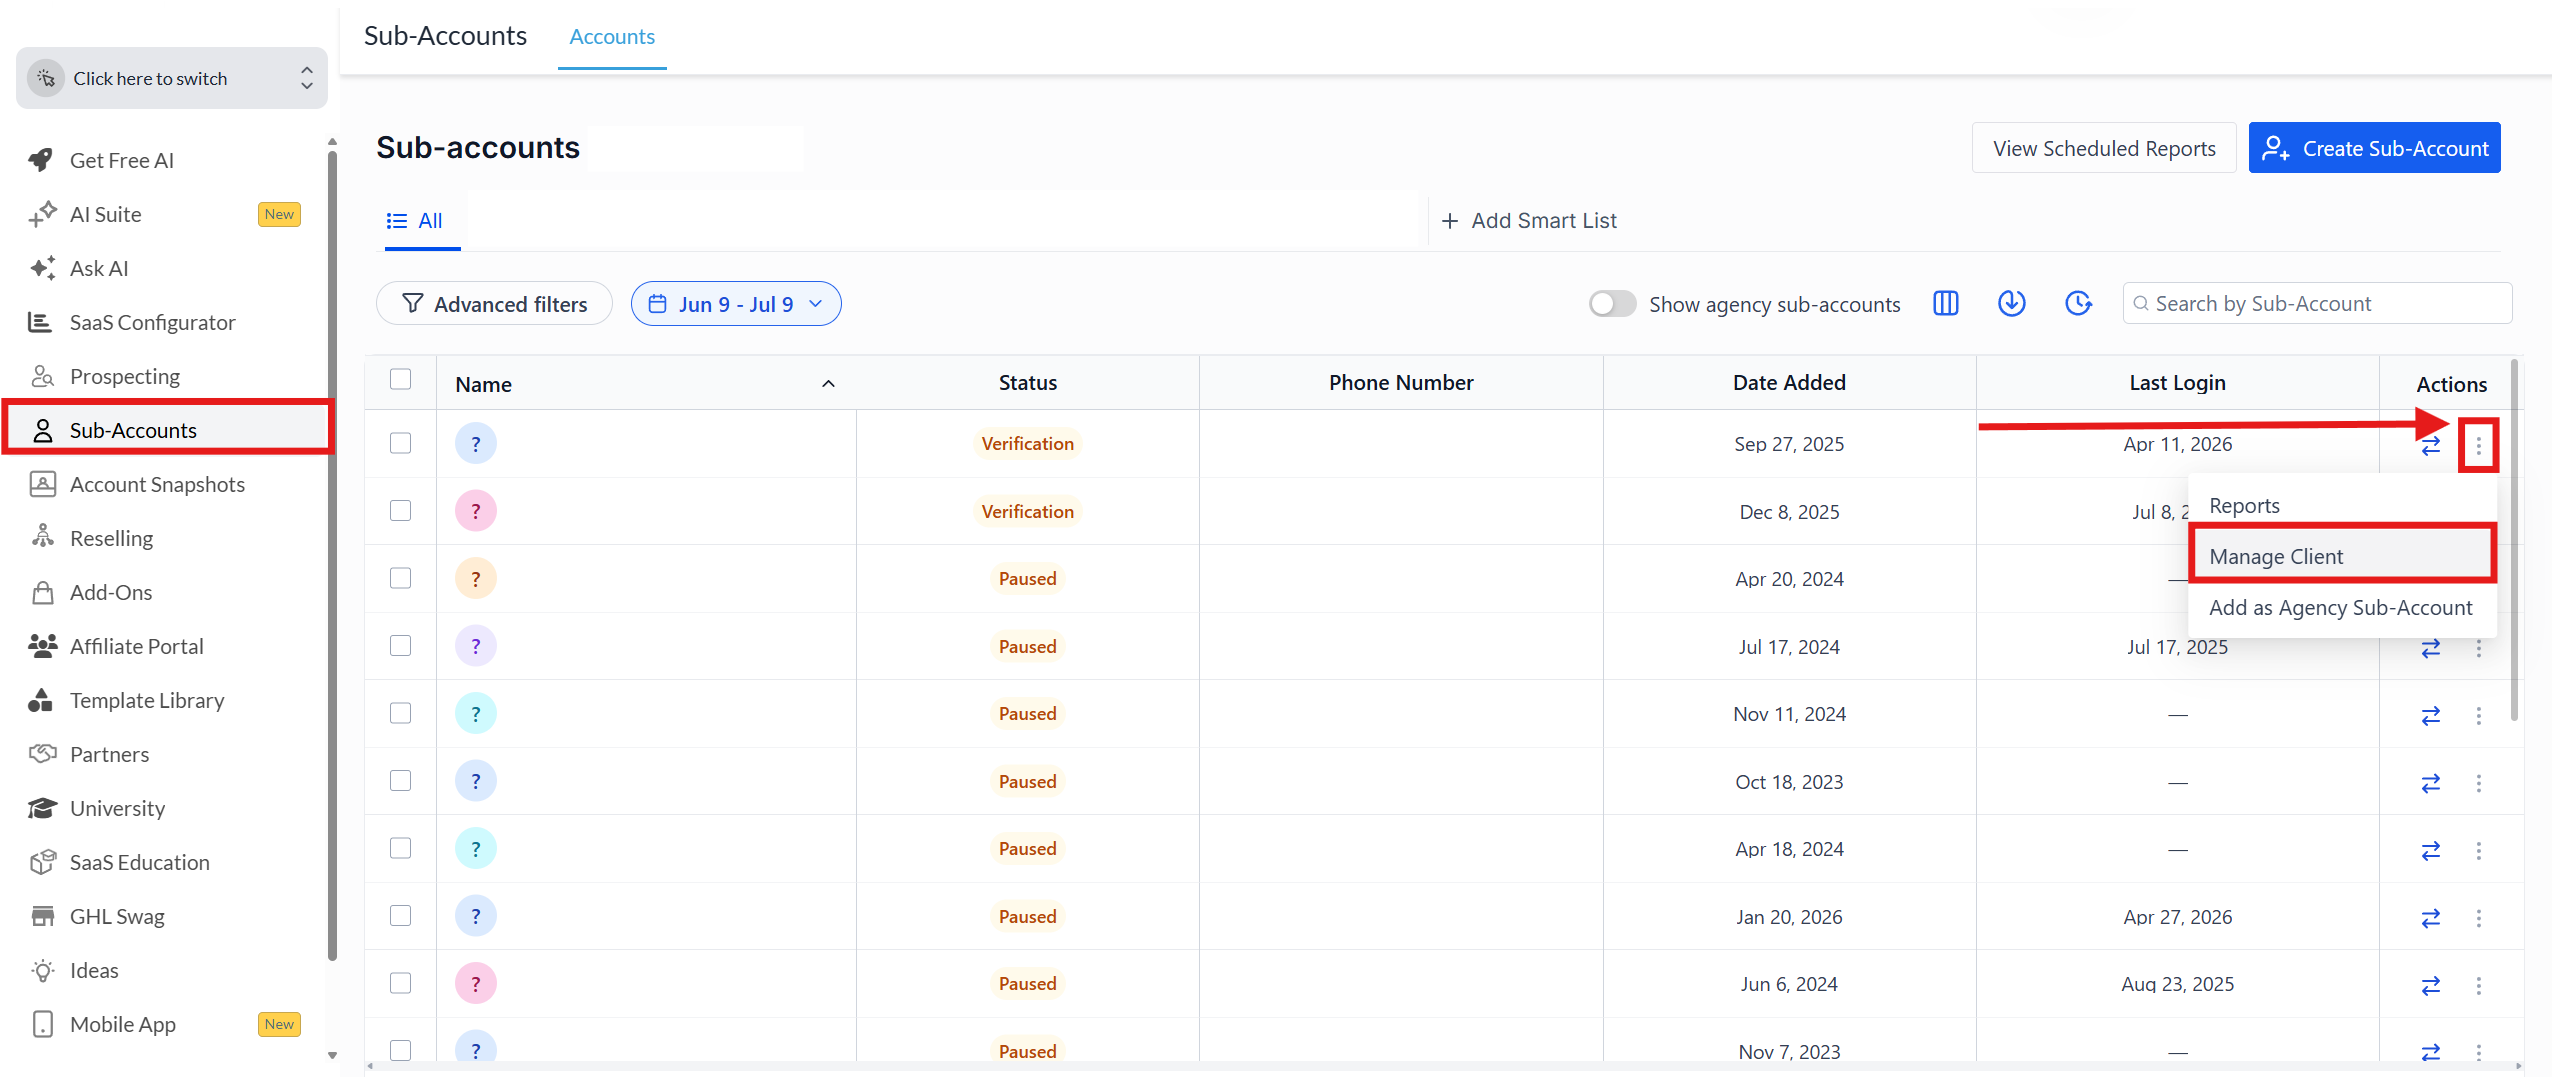
Task: Open Affiliate Portal group icon
Action: coord(41,646)
